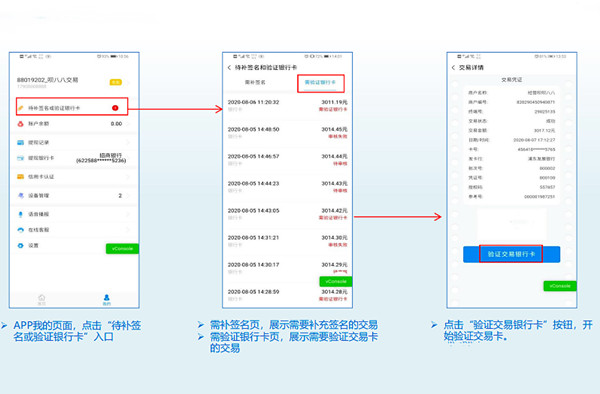Open the chevron beside 88019202 account header
The width and height of the screenshot is (600, 394).
[x=128, y=82]
